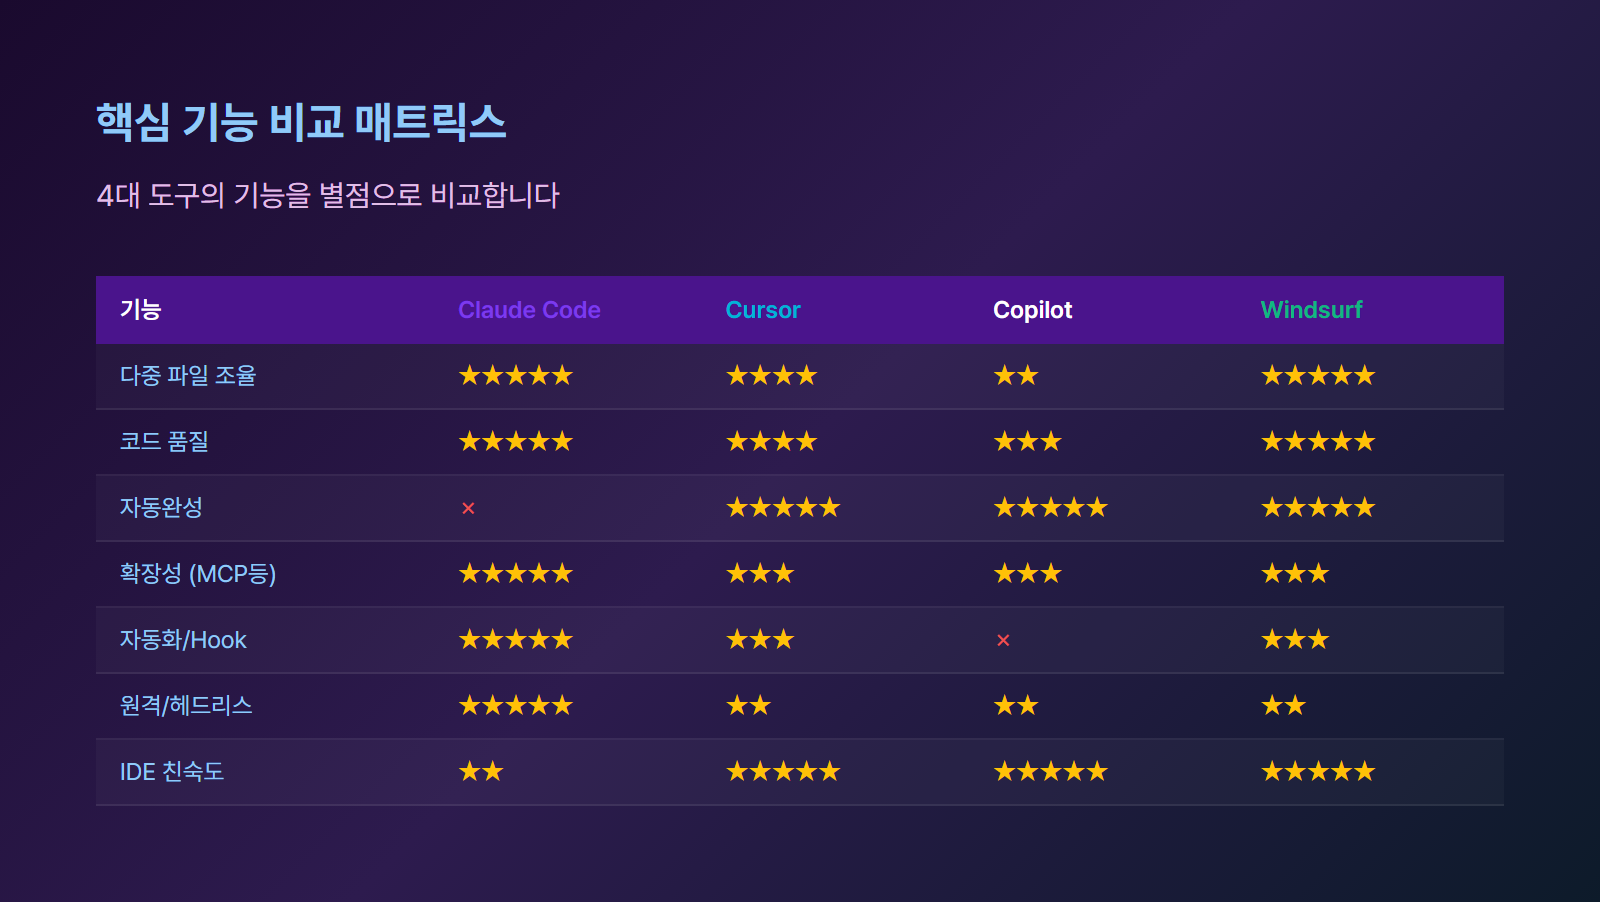Click Windsurf's three stars for 자동화/Hook
The image size is (1600, 902).
coord(1295,640)
